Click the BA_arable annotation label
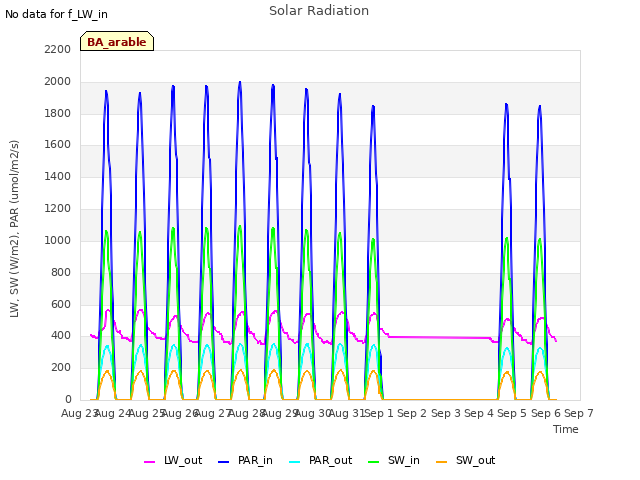640x480 pixels. [x=117, y=42]
